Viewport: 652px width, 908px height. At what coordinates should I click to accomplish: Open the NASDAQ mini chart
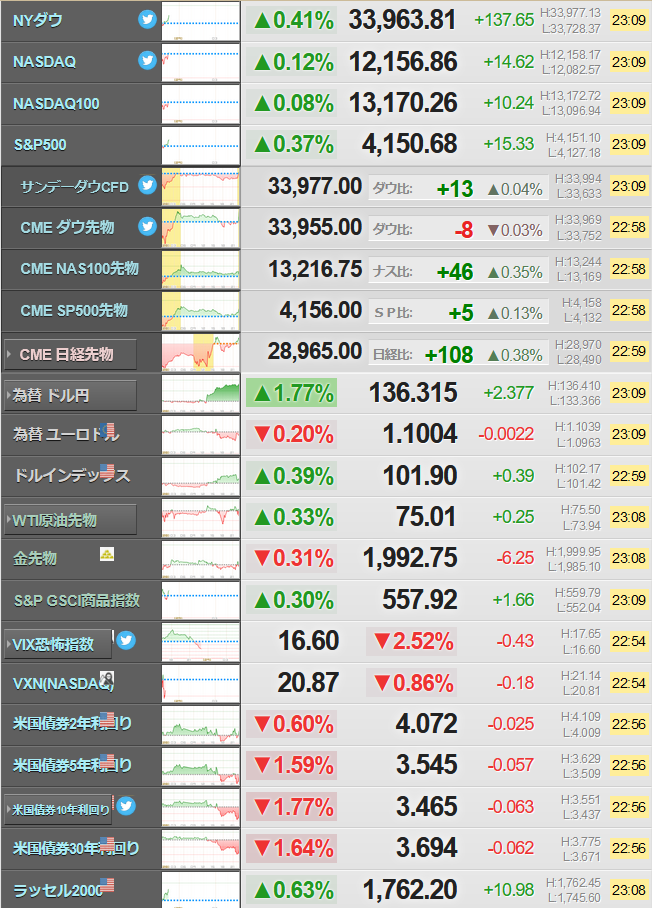pos(200,62)
